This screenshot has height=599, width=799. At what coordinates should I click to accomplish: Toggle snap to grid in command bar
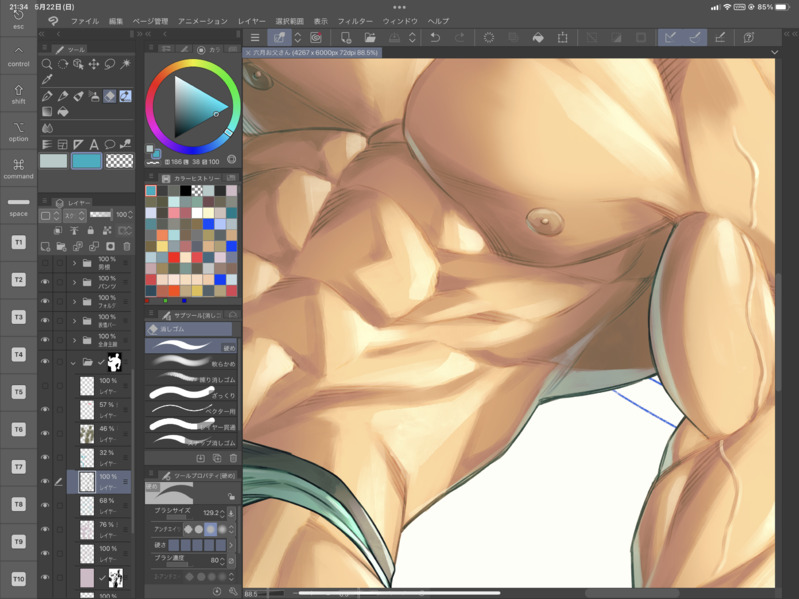click(720, 38)
